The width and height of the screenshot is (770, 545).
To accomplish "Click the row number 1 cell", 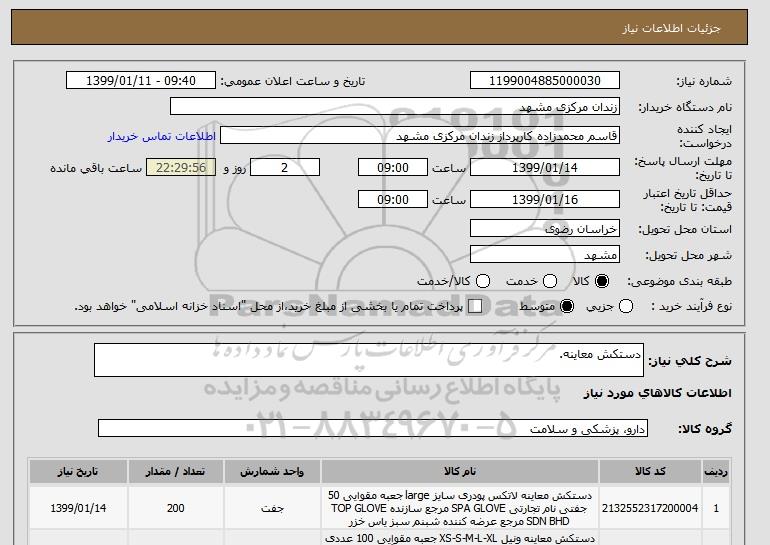I will [x=716, y=508].
